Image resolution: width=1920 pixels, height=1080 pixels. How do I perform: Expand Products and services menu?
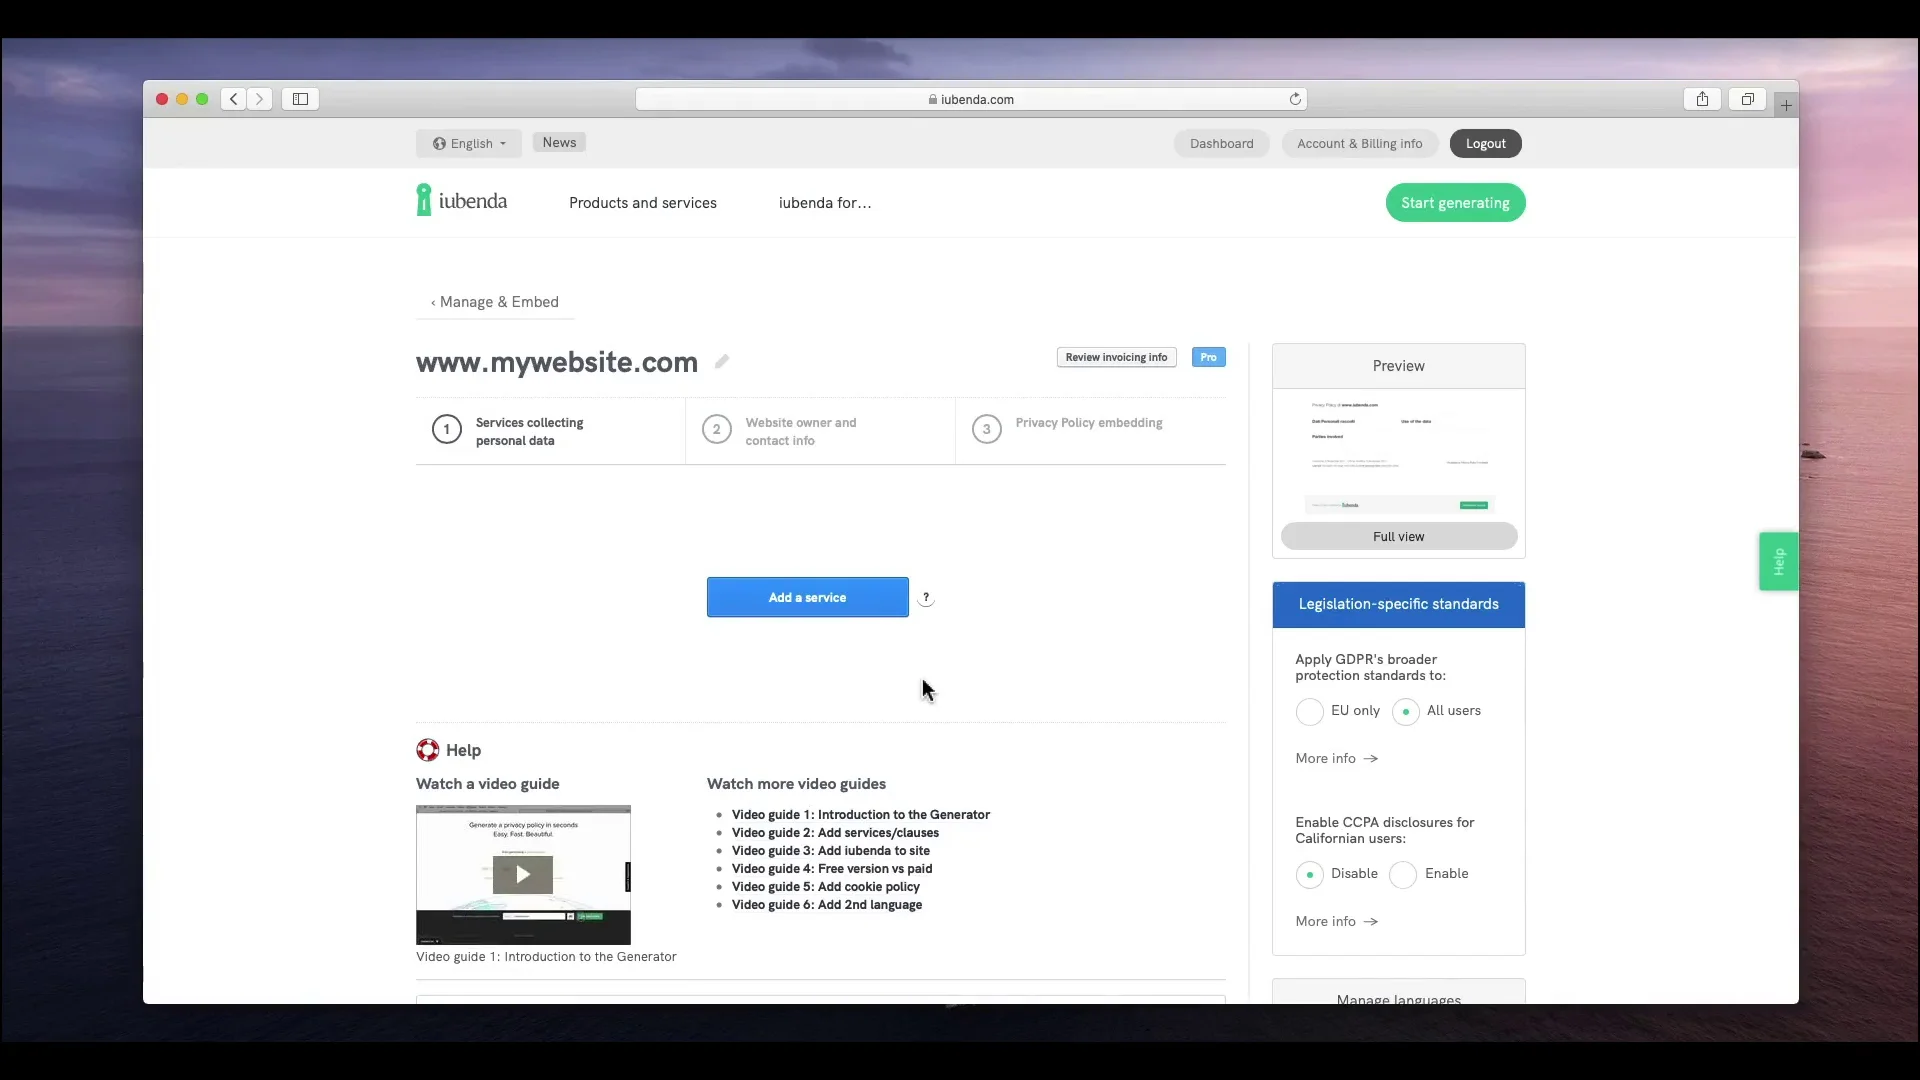pos(643,203)
